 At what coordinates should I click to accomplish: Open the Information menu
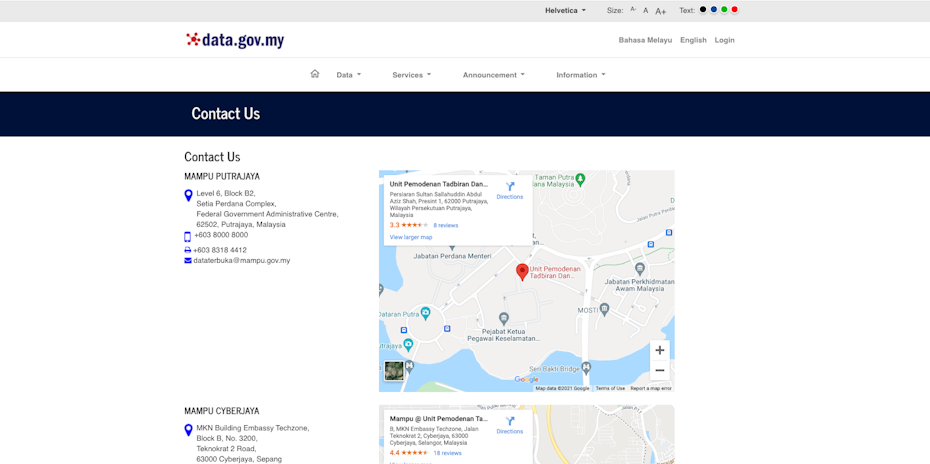tap(580, 75)
